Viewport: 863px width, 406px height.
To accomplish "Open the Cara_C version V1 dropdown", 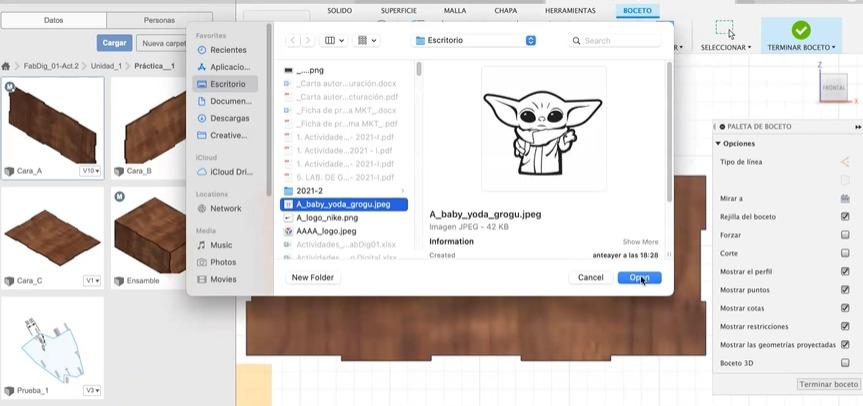I will click(92, 281).
